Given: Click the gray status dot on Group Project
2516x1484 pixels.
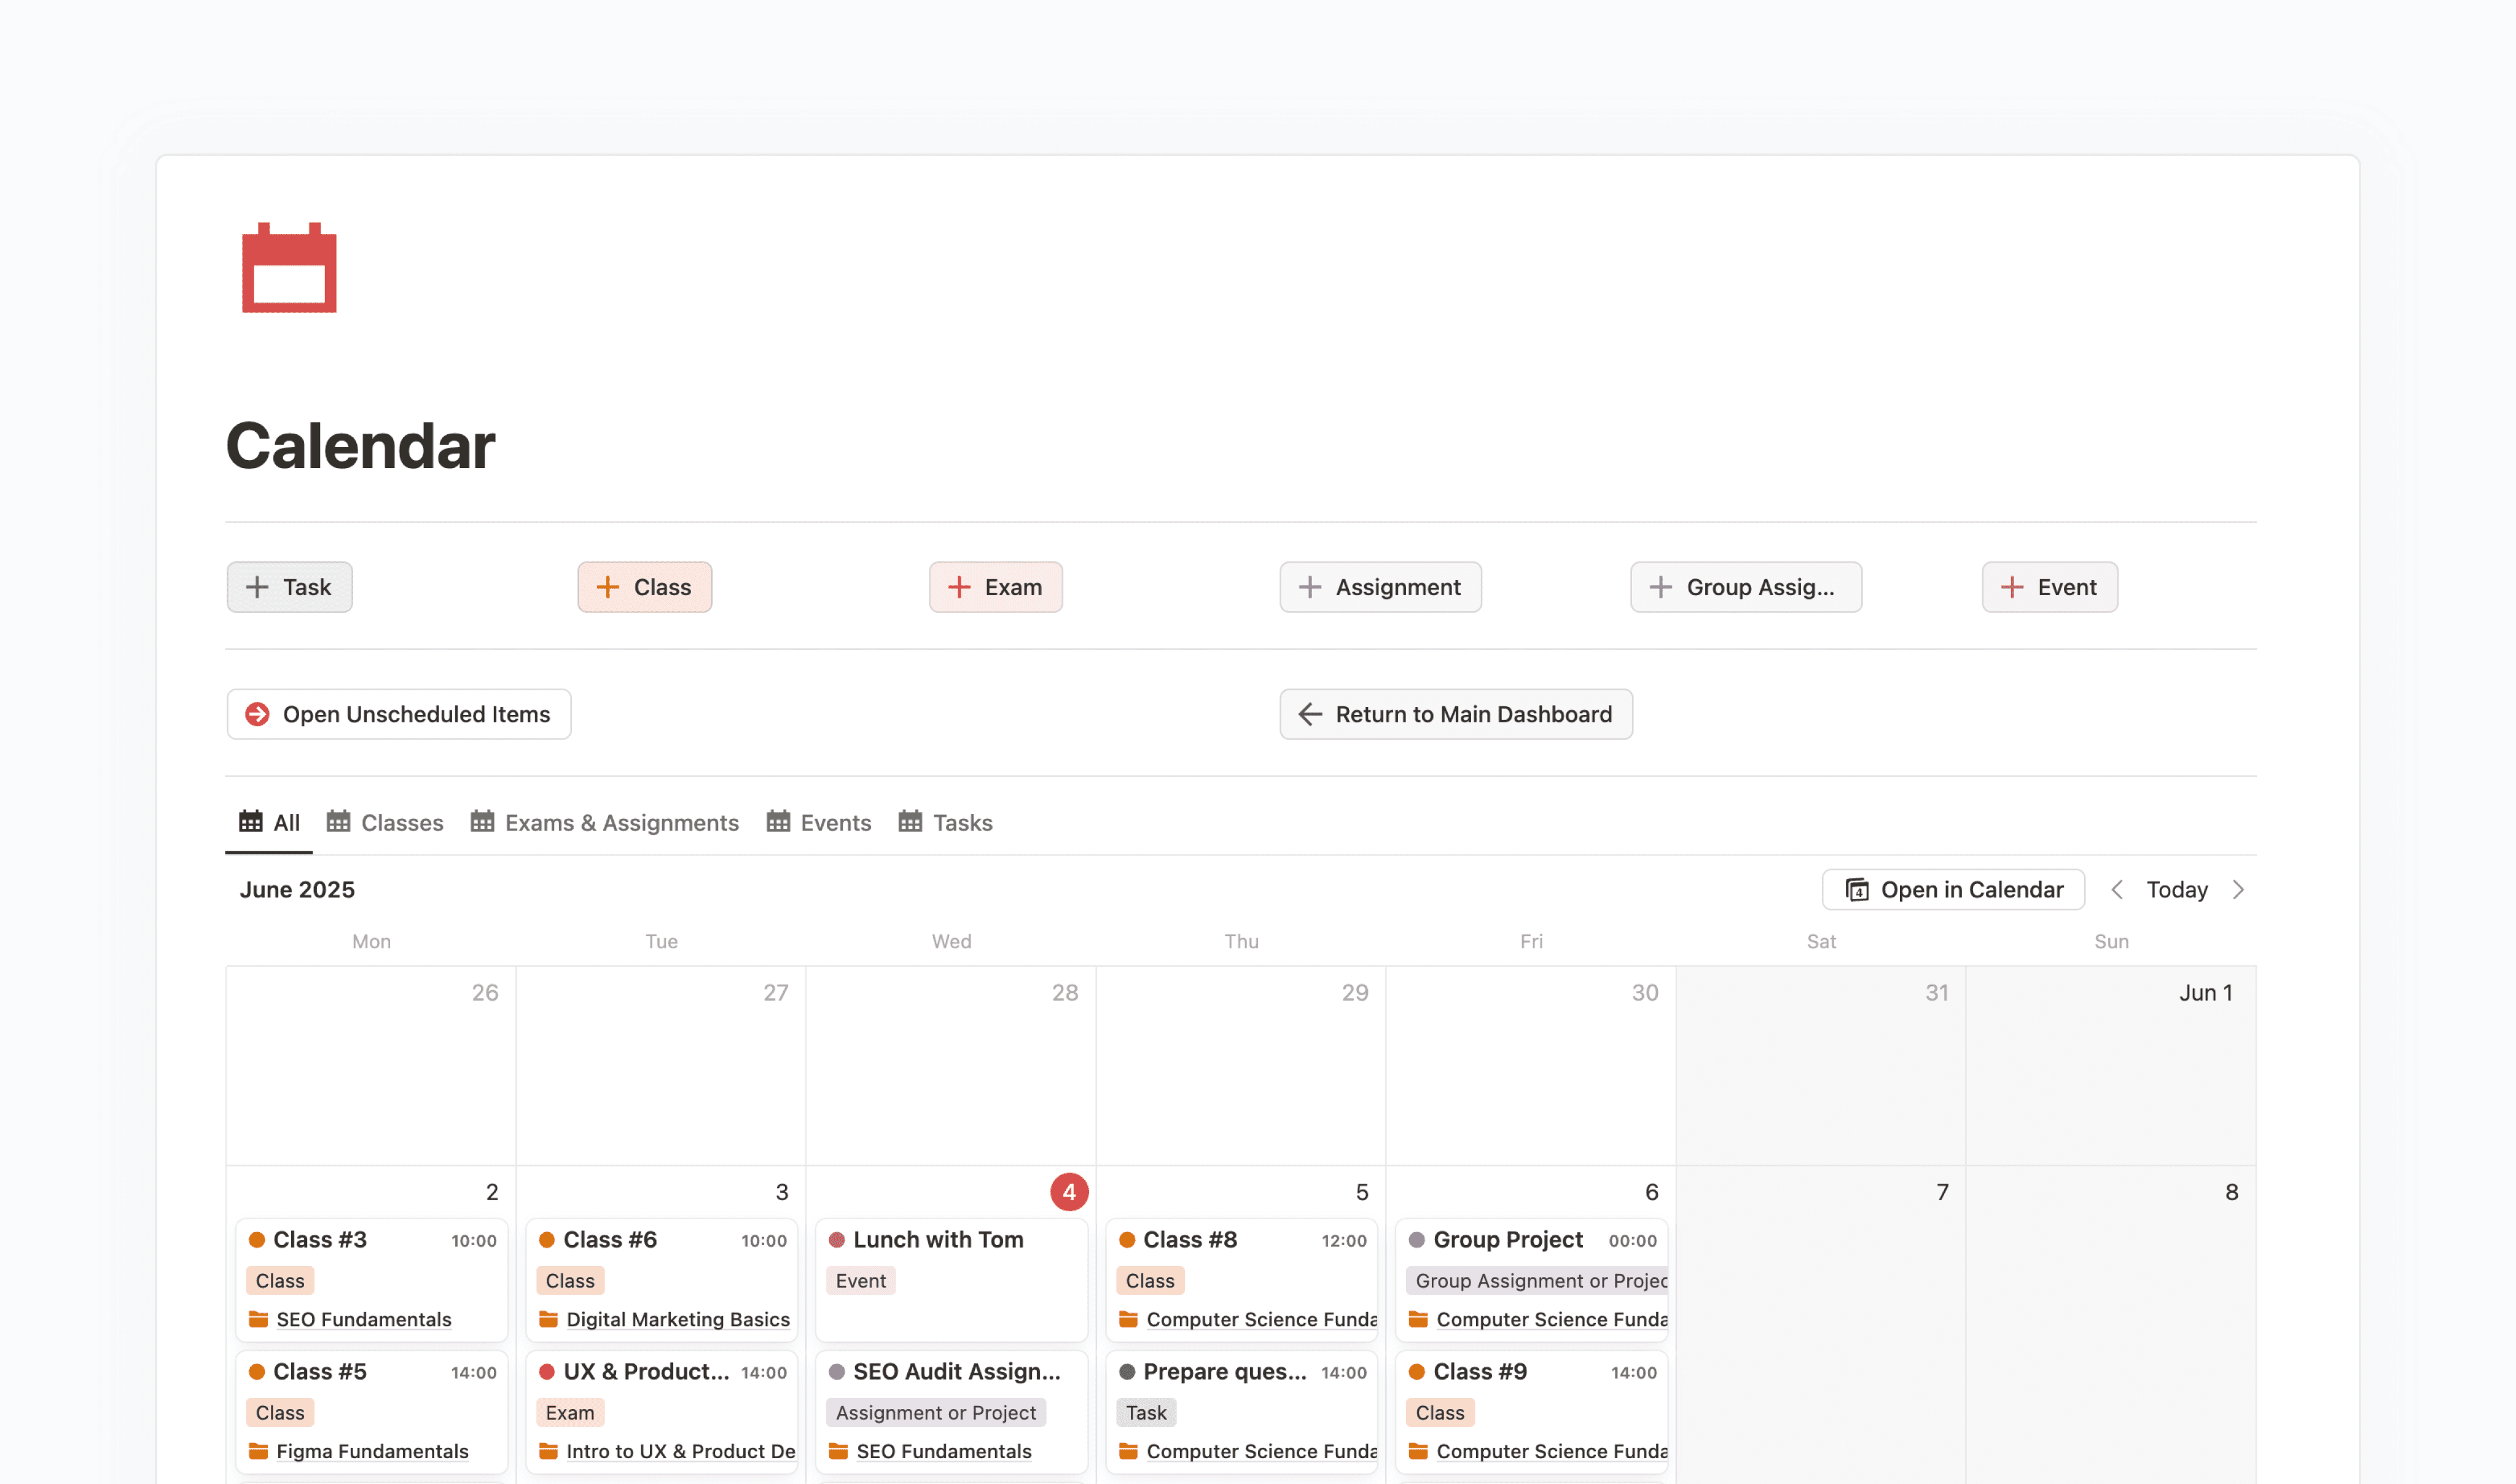Looking at the screenshot, I should click(1417, 1239).
